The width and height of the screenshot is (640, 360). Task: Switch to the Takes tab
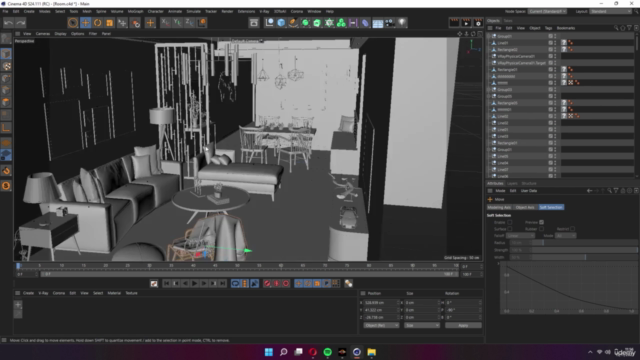[508, 20]
